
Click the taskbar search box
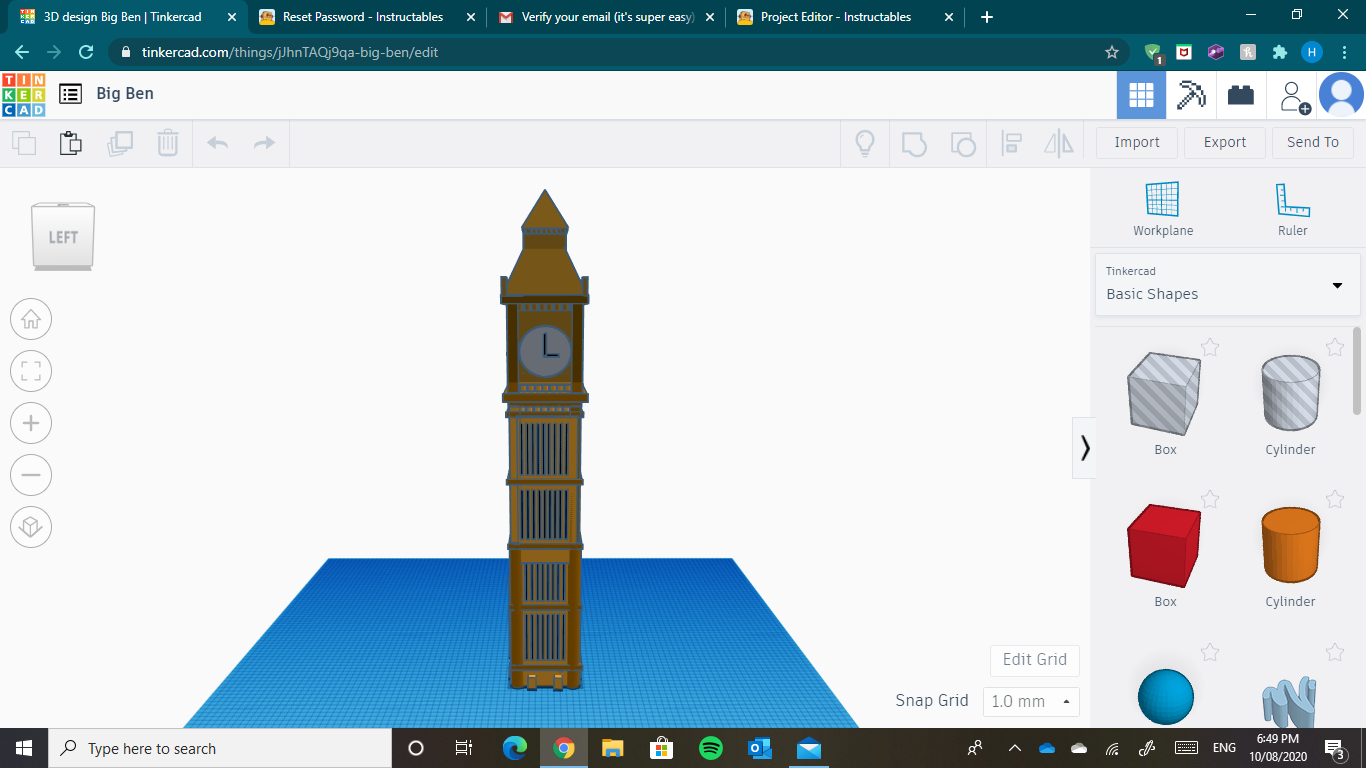[220, 748]
